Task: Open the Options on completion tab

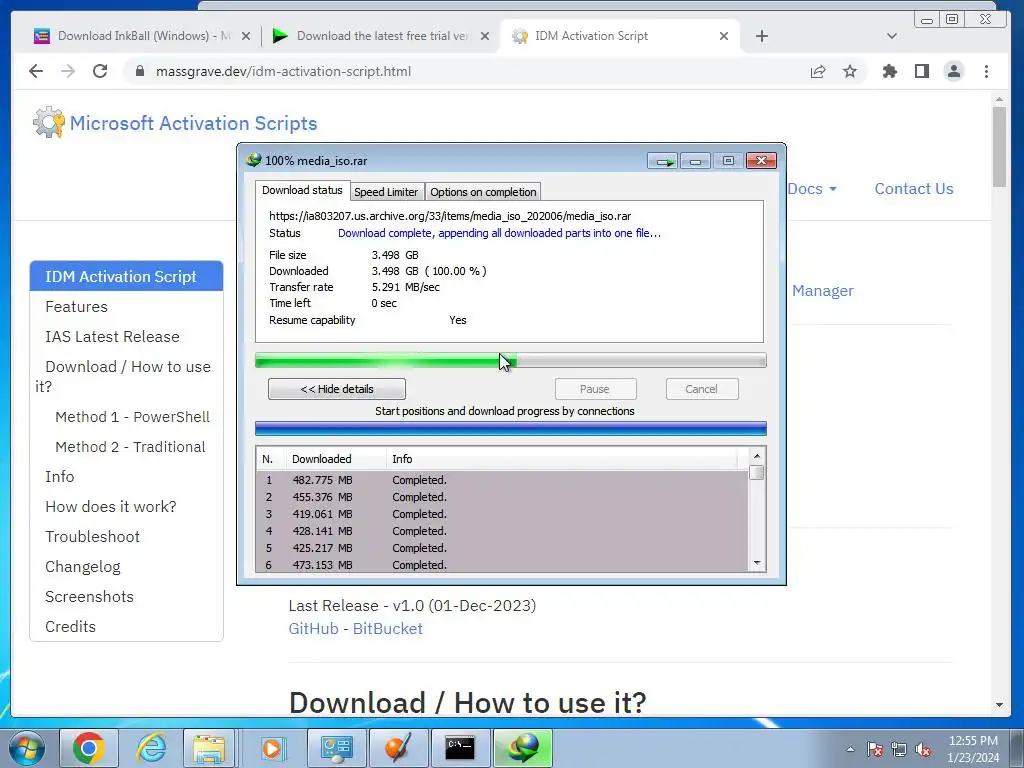Action: click(483, 192)
